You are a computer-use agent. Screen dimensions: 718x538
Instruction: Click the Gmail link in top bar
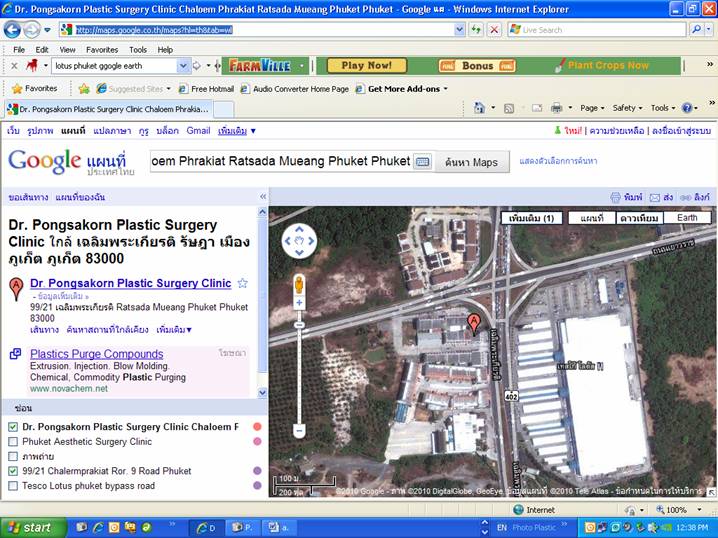[x=198, y=131]
